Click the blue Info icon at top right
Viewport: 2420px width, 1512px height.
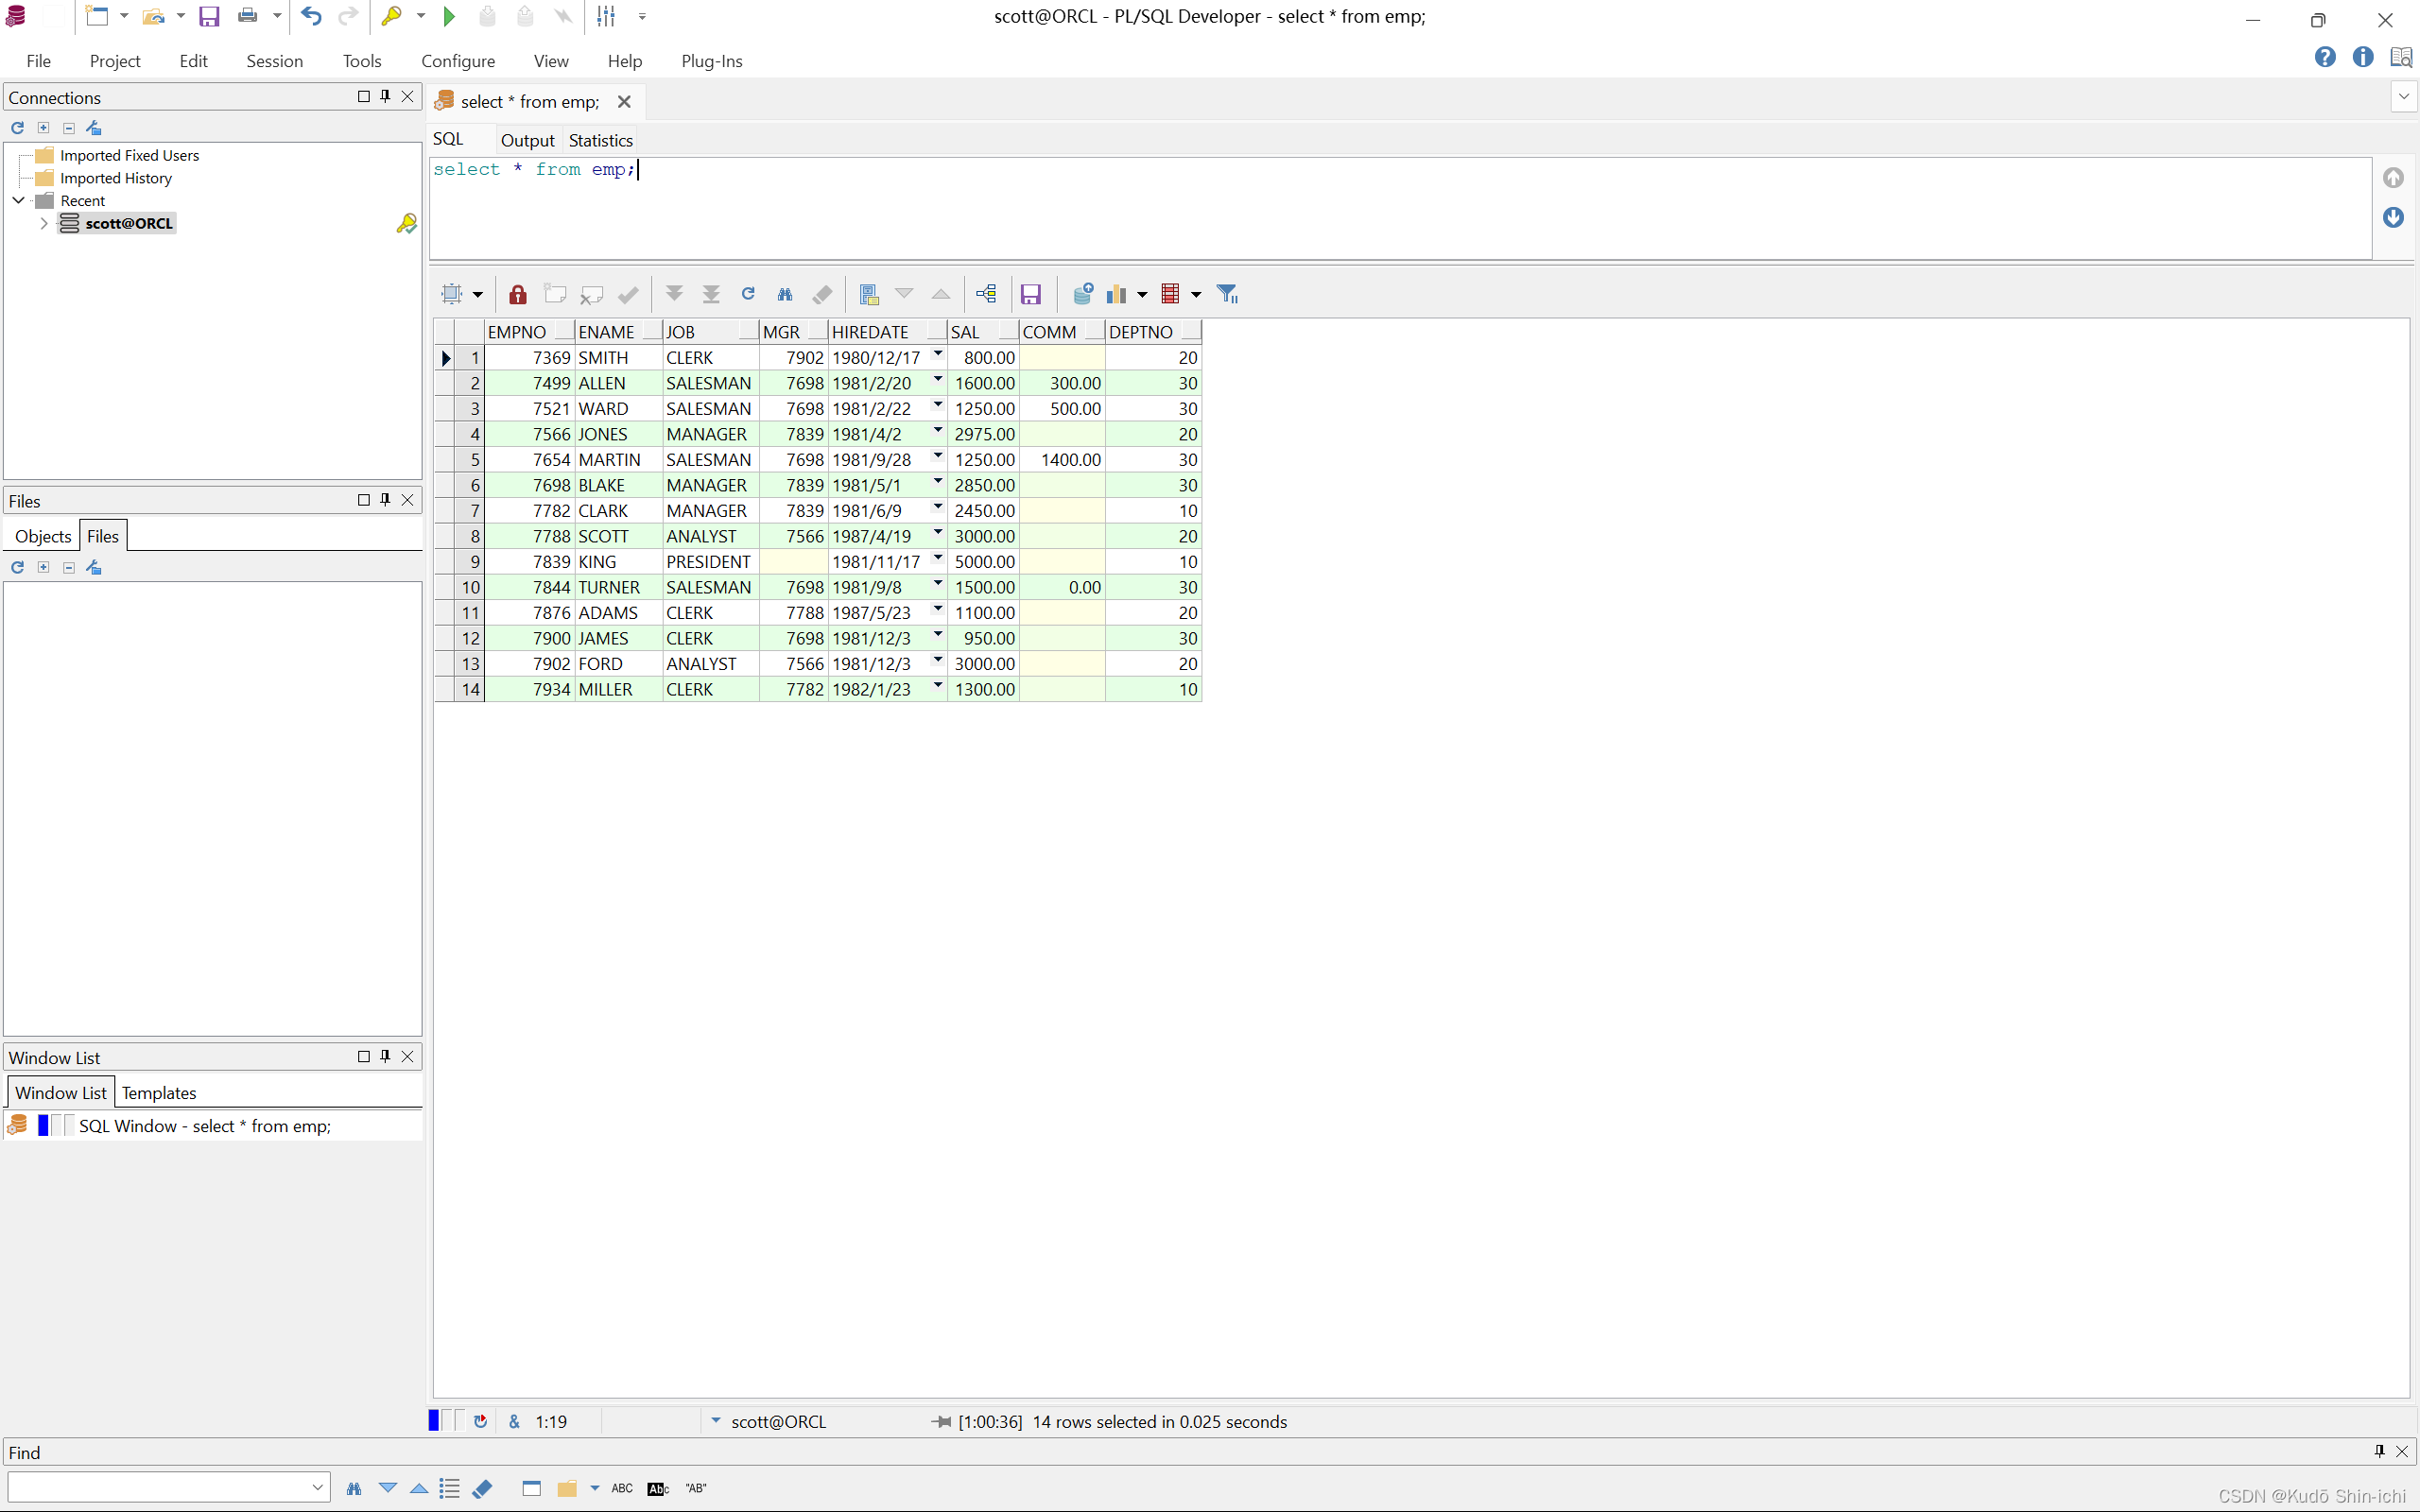pos(2363,57)
